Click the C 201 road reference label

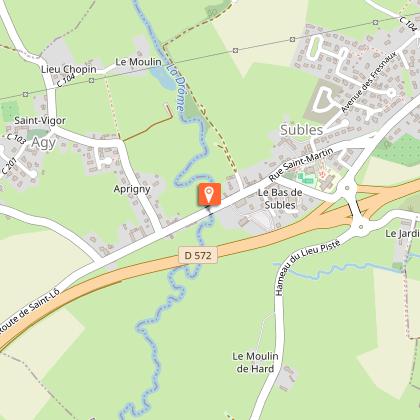9,166
